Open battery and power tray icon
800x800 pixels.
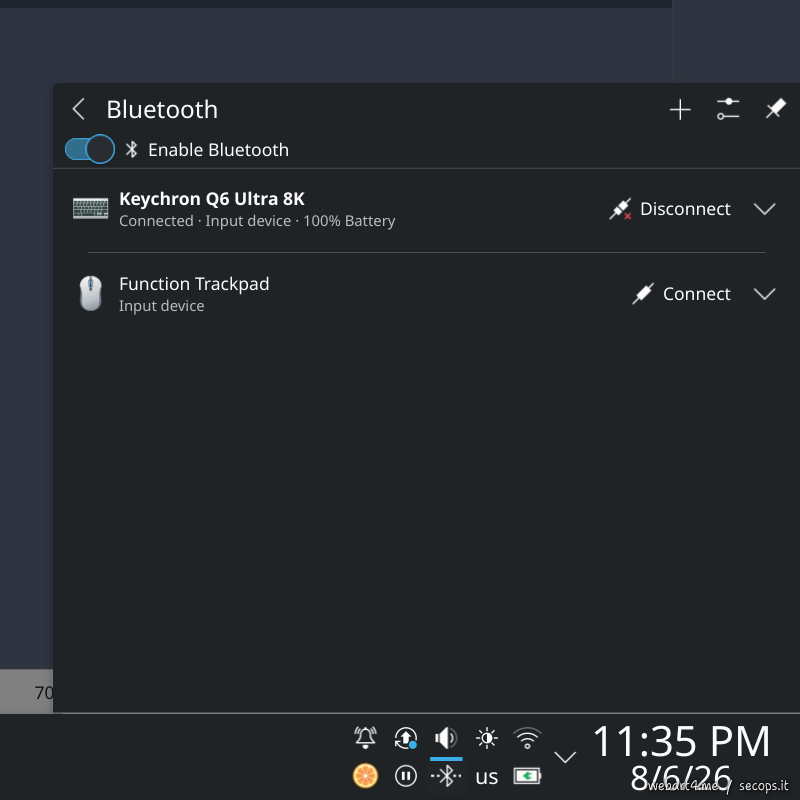[x=527, y=776]
